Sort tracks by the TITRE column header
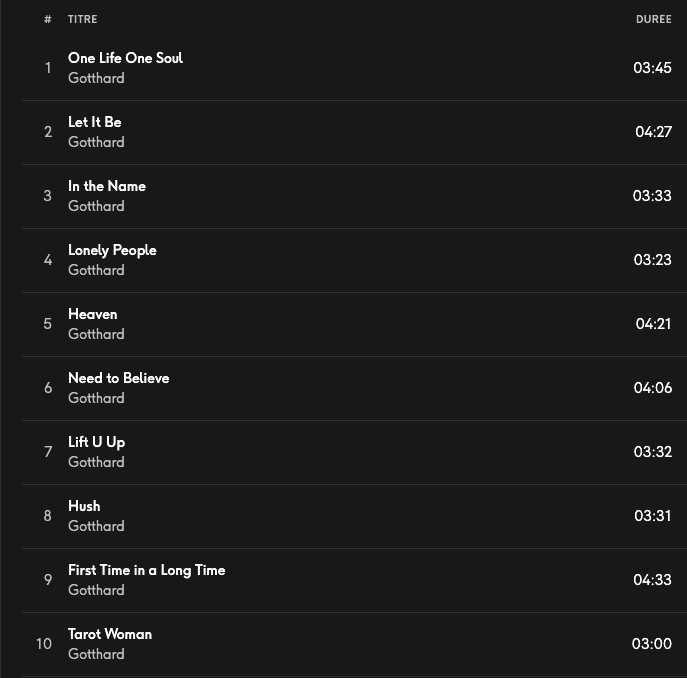687x678 pixels. click(82, 19)
